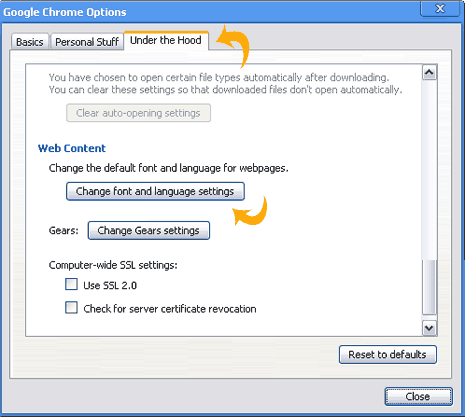Enable Use SSL 2.0 checkbox

click(71, 285)
